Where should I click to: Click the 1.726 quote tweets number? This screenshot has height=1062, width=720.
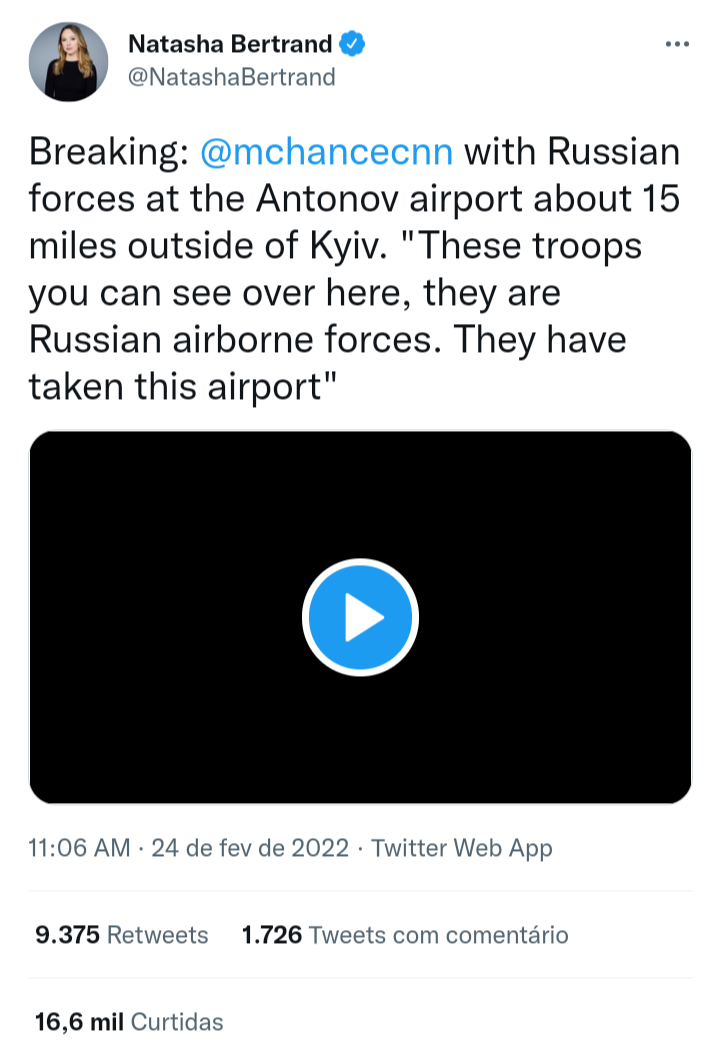tap(271, 935)
